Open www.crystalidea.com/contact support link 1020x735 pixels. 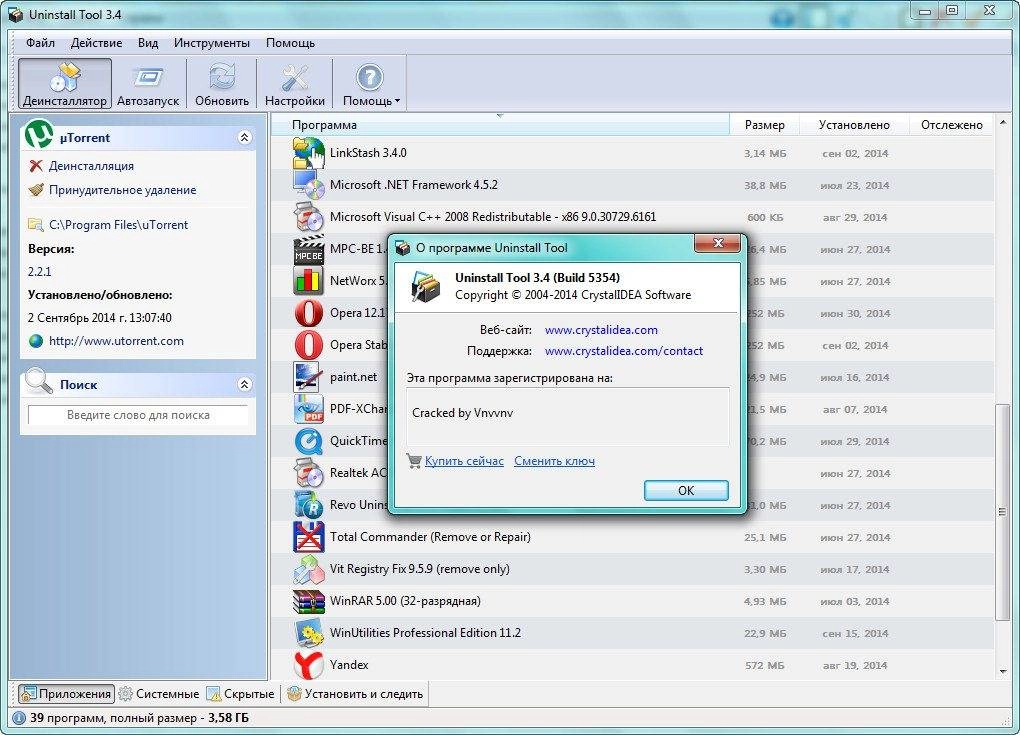point(624,351)
